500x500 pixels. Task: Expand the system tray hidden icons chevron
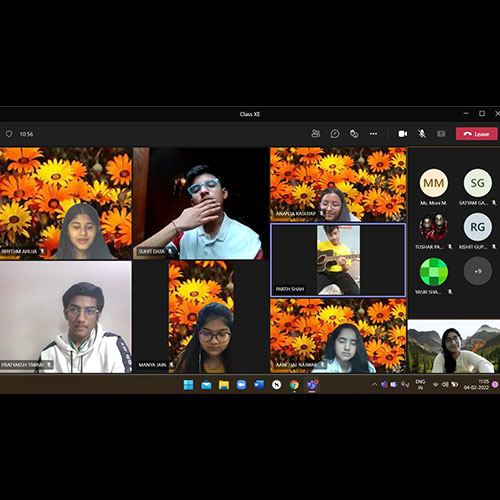tap(374, 385)
